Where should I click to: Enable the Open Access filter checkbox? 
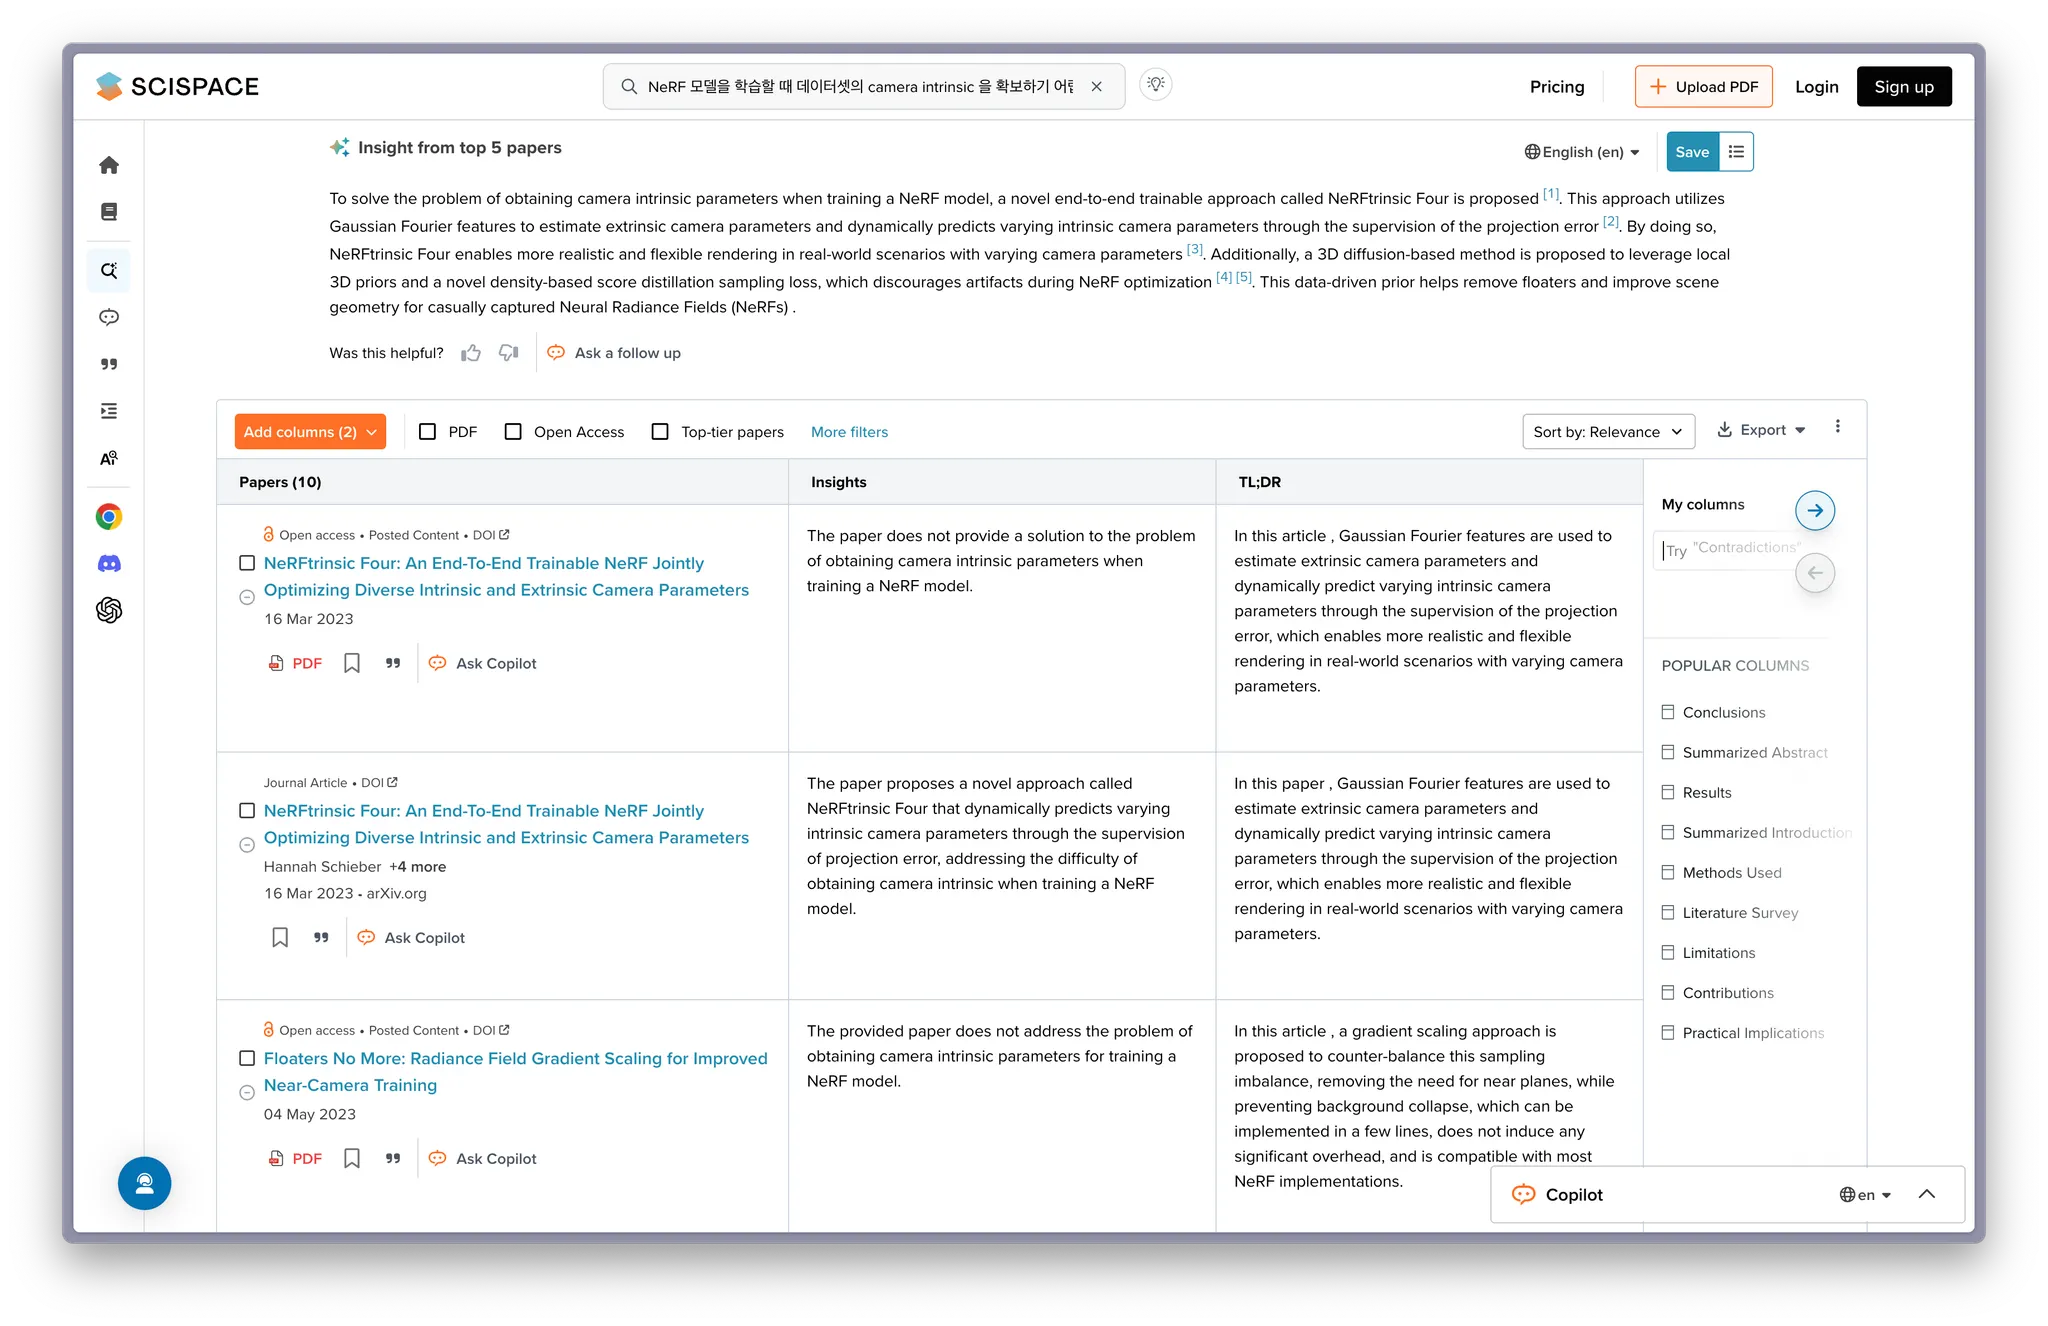pos(513,432)
